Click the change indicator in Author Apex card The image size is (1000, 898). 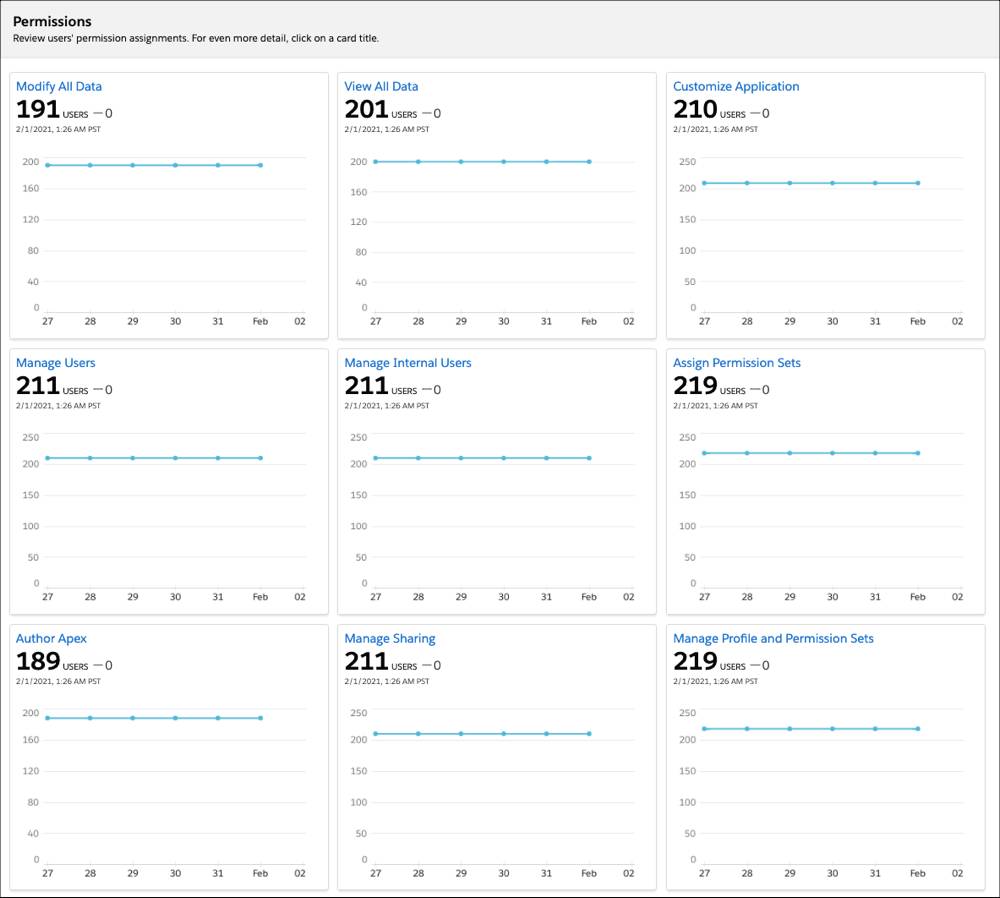click(103, 665)
